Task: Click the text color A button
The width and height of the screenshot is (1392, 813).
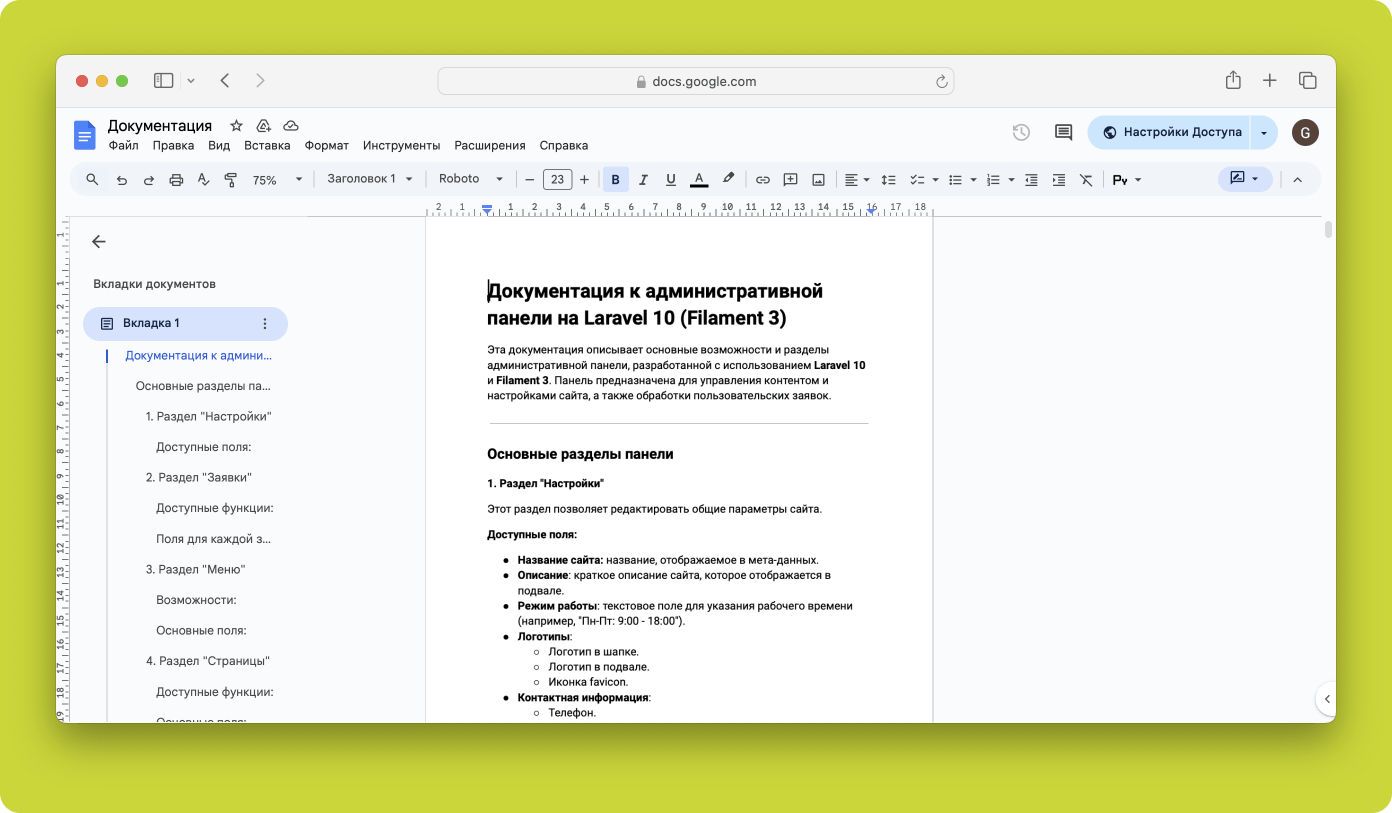Action: (x=699, y=180)
